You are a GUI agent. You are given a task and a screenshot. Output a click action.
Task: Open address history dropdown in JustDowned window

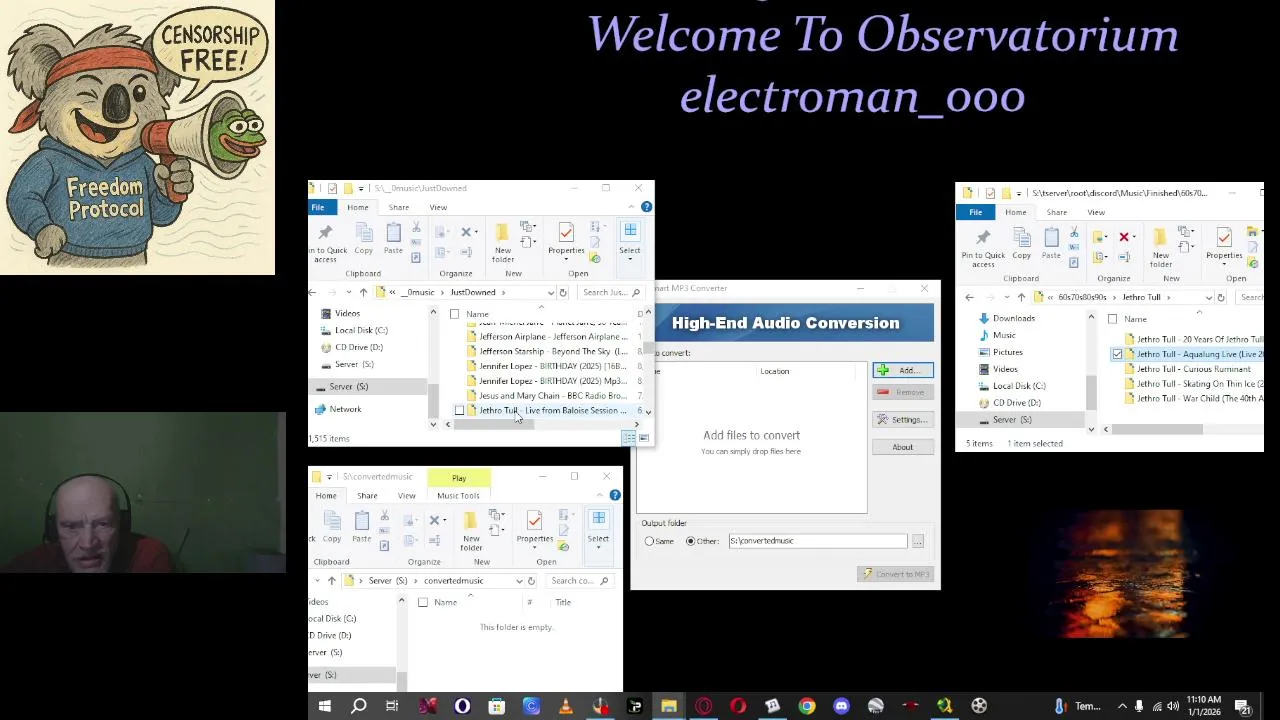point(550,292)
